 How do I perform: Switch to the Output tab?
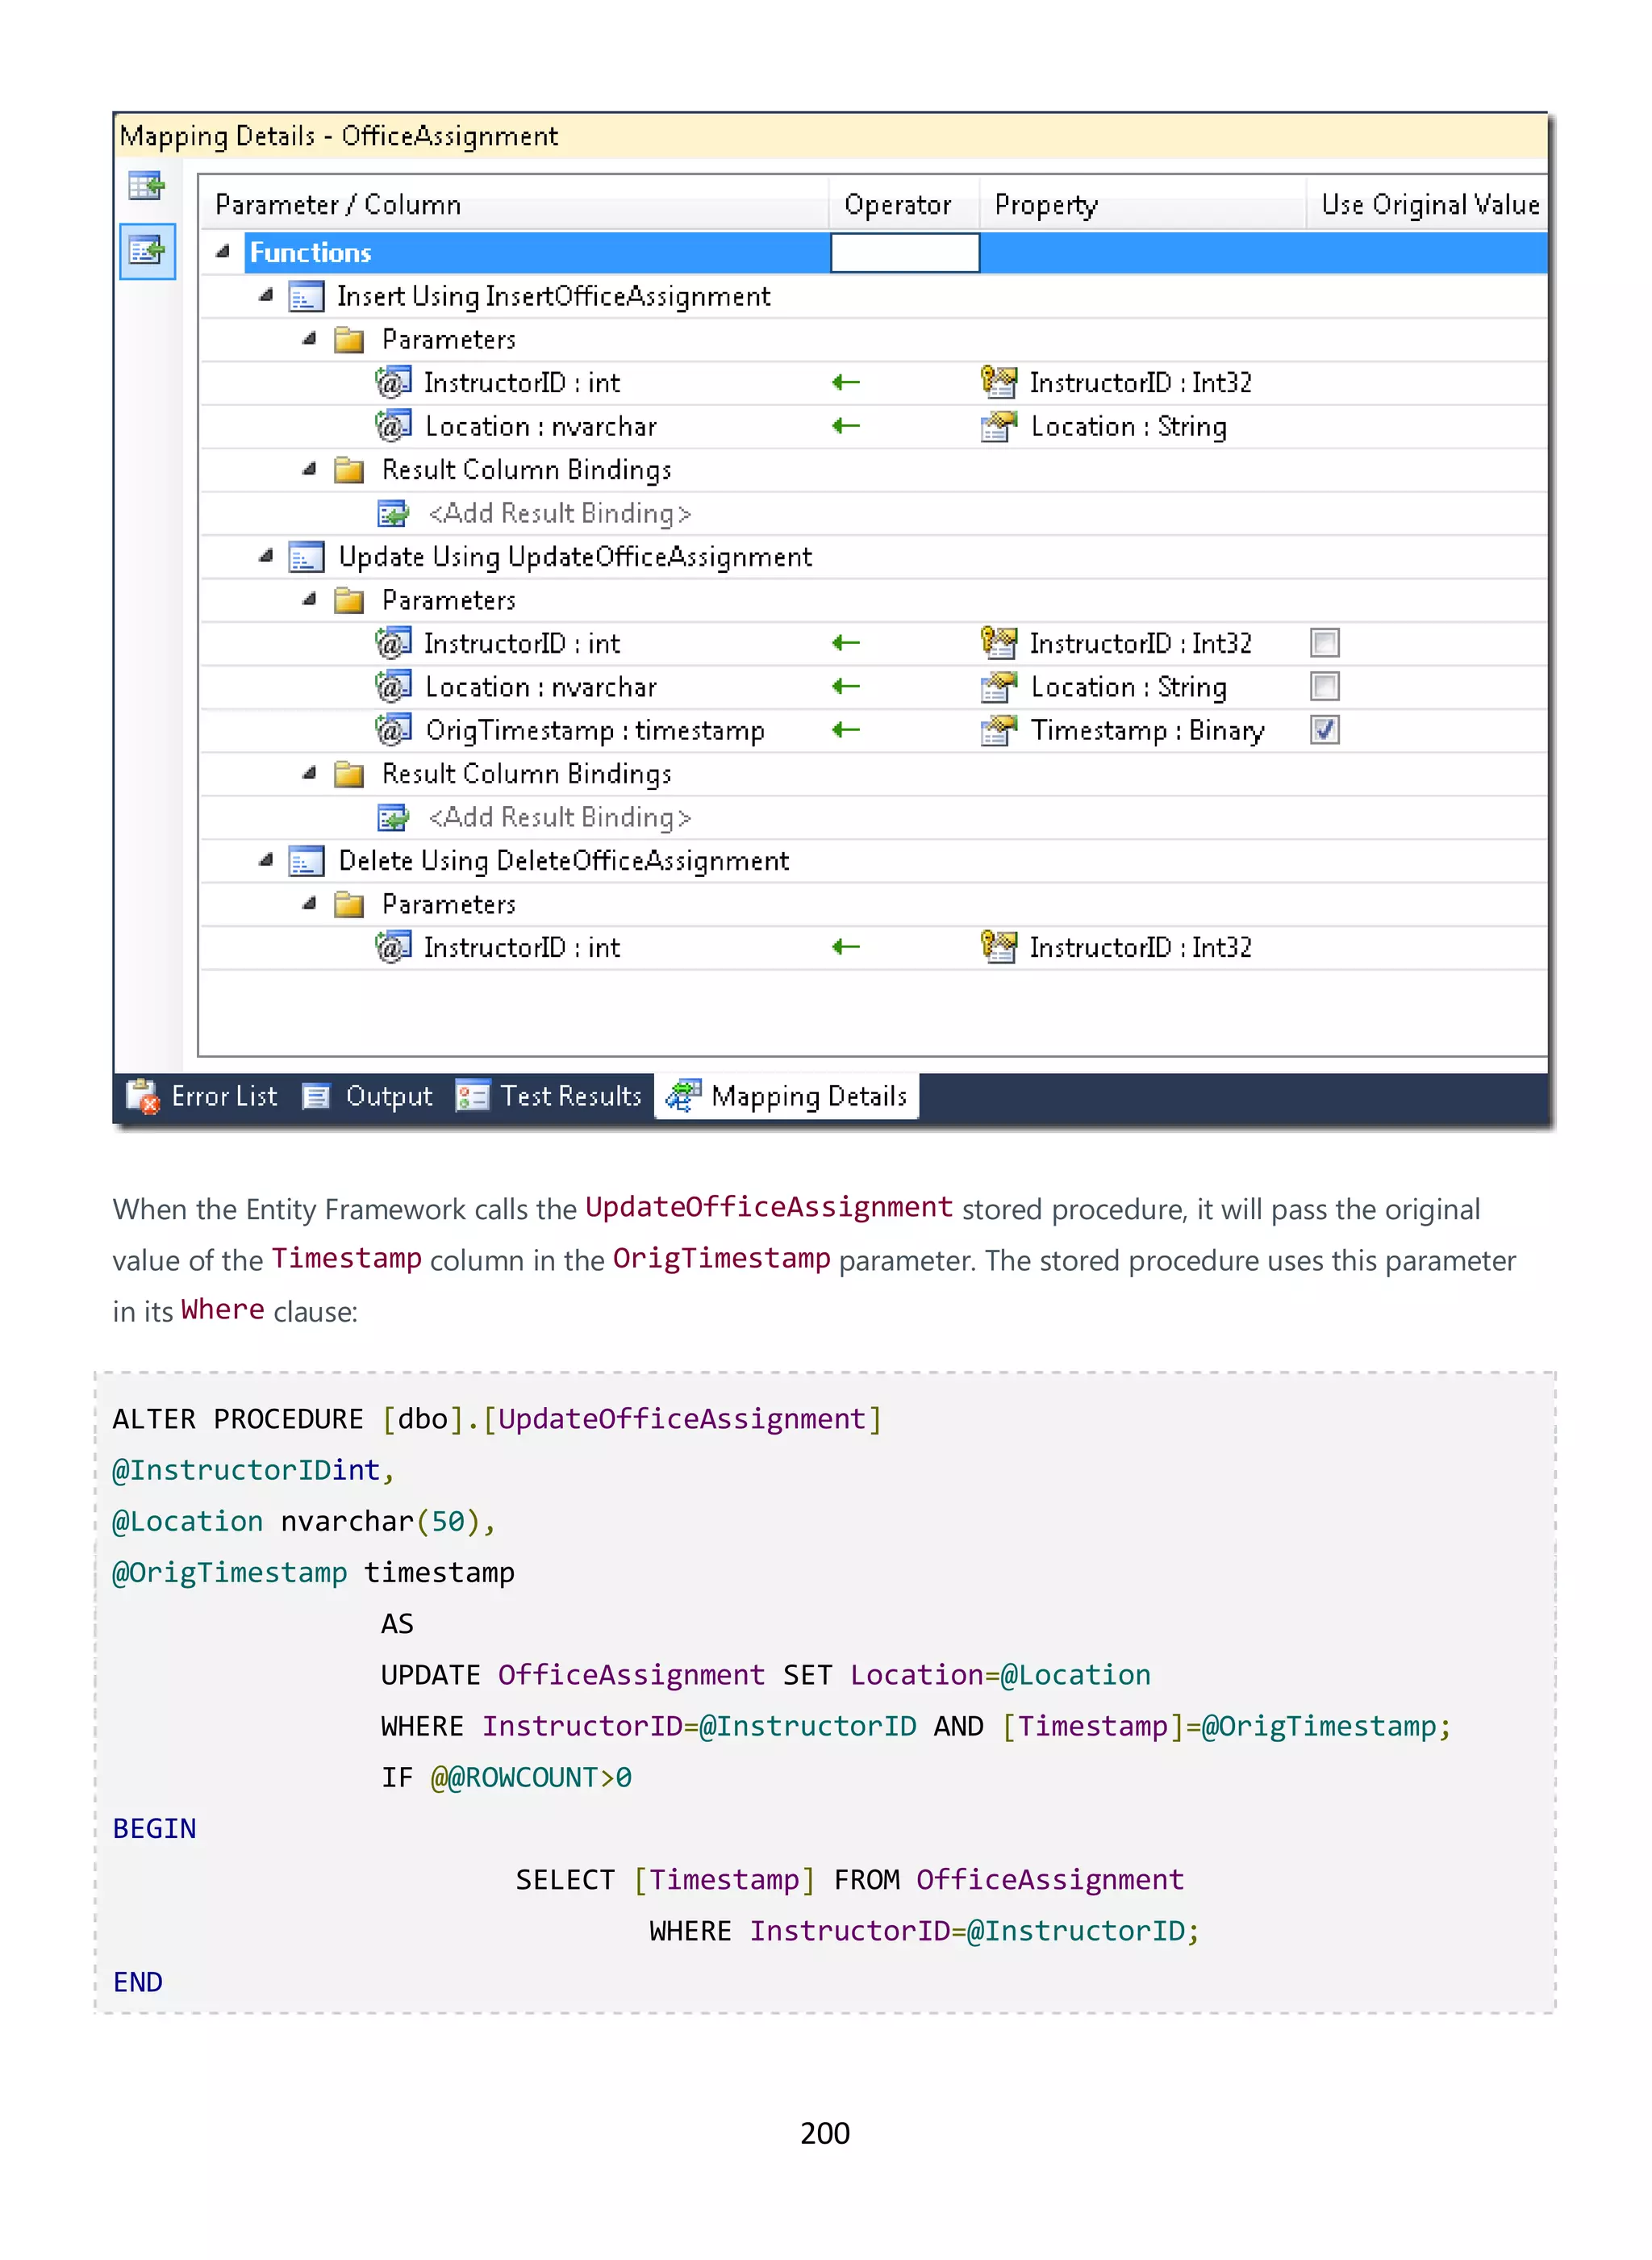pyautogui.click(x=368, y=1097)
